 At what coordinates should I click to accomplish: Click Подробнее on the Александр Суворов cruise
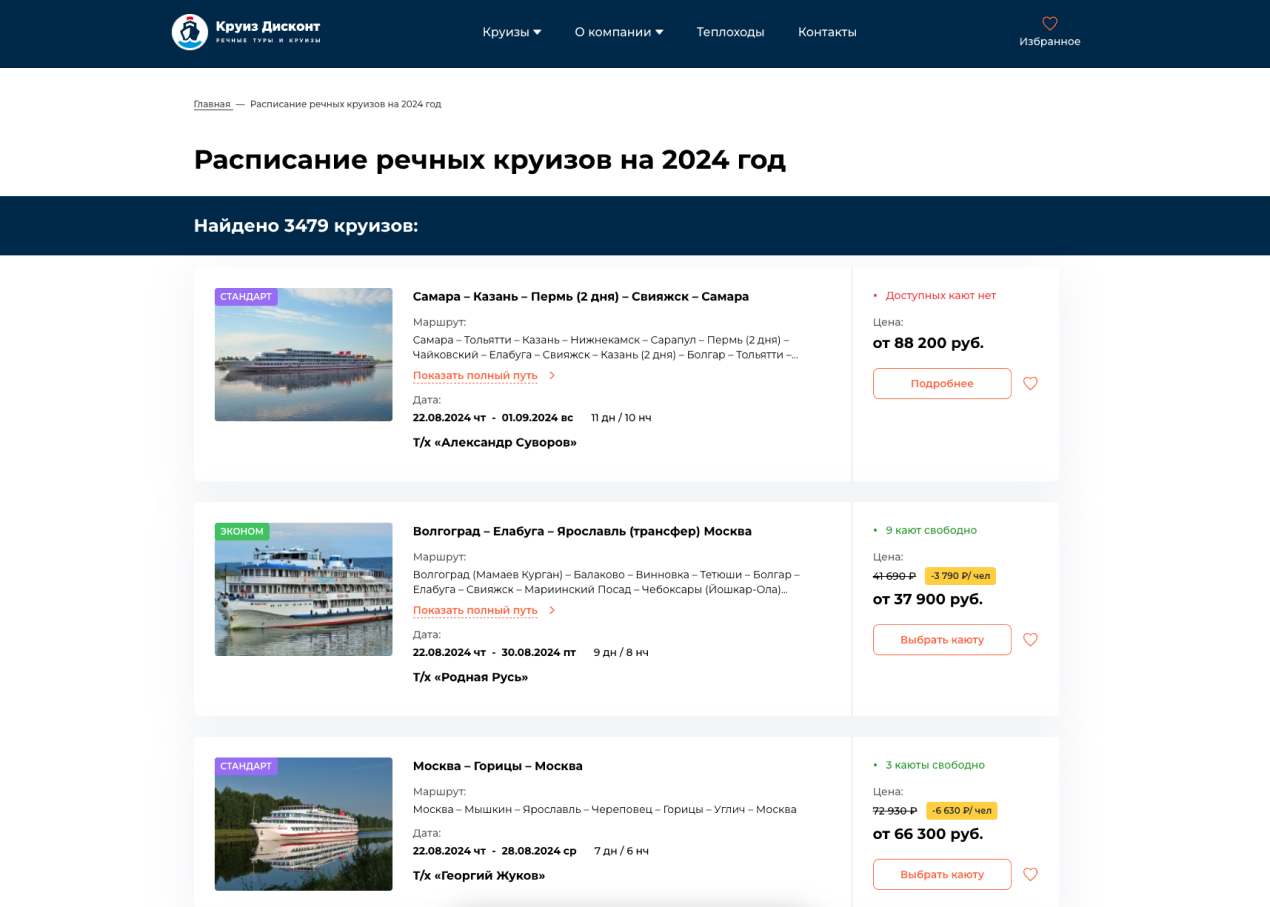pyautogui.click(x=941, y=383)
